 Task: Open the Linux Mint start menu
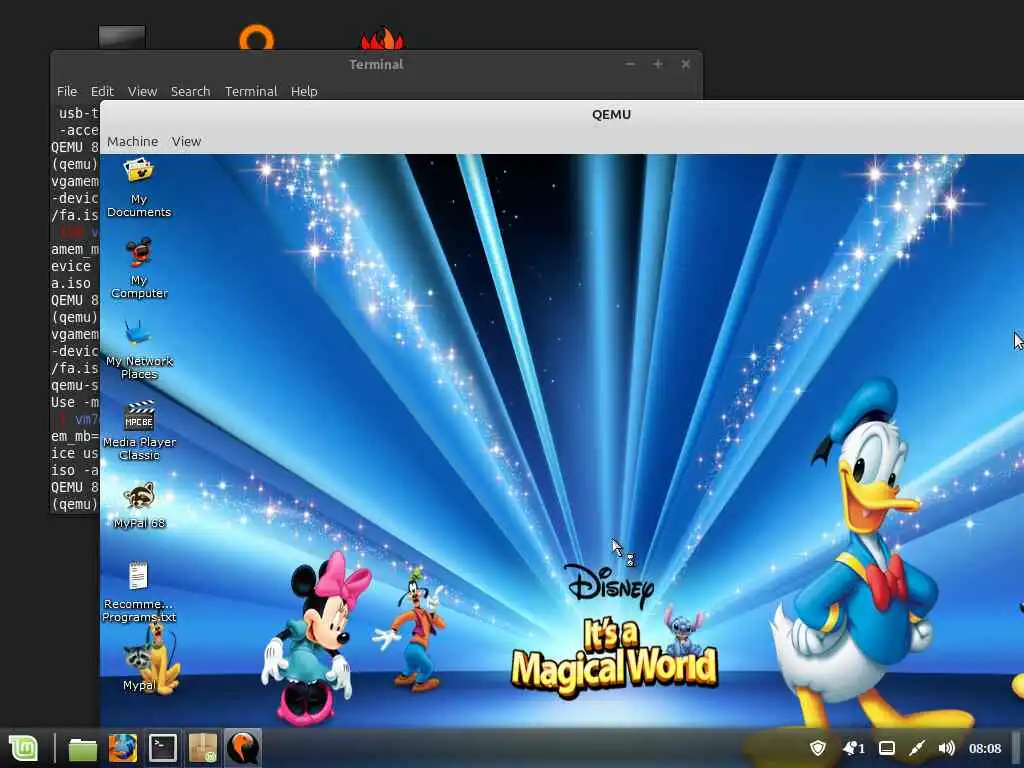[x=24, y=748]
